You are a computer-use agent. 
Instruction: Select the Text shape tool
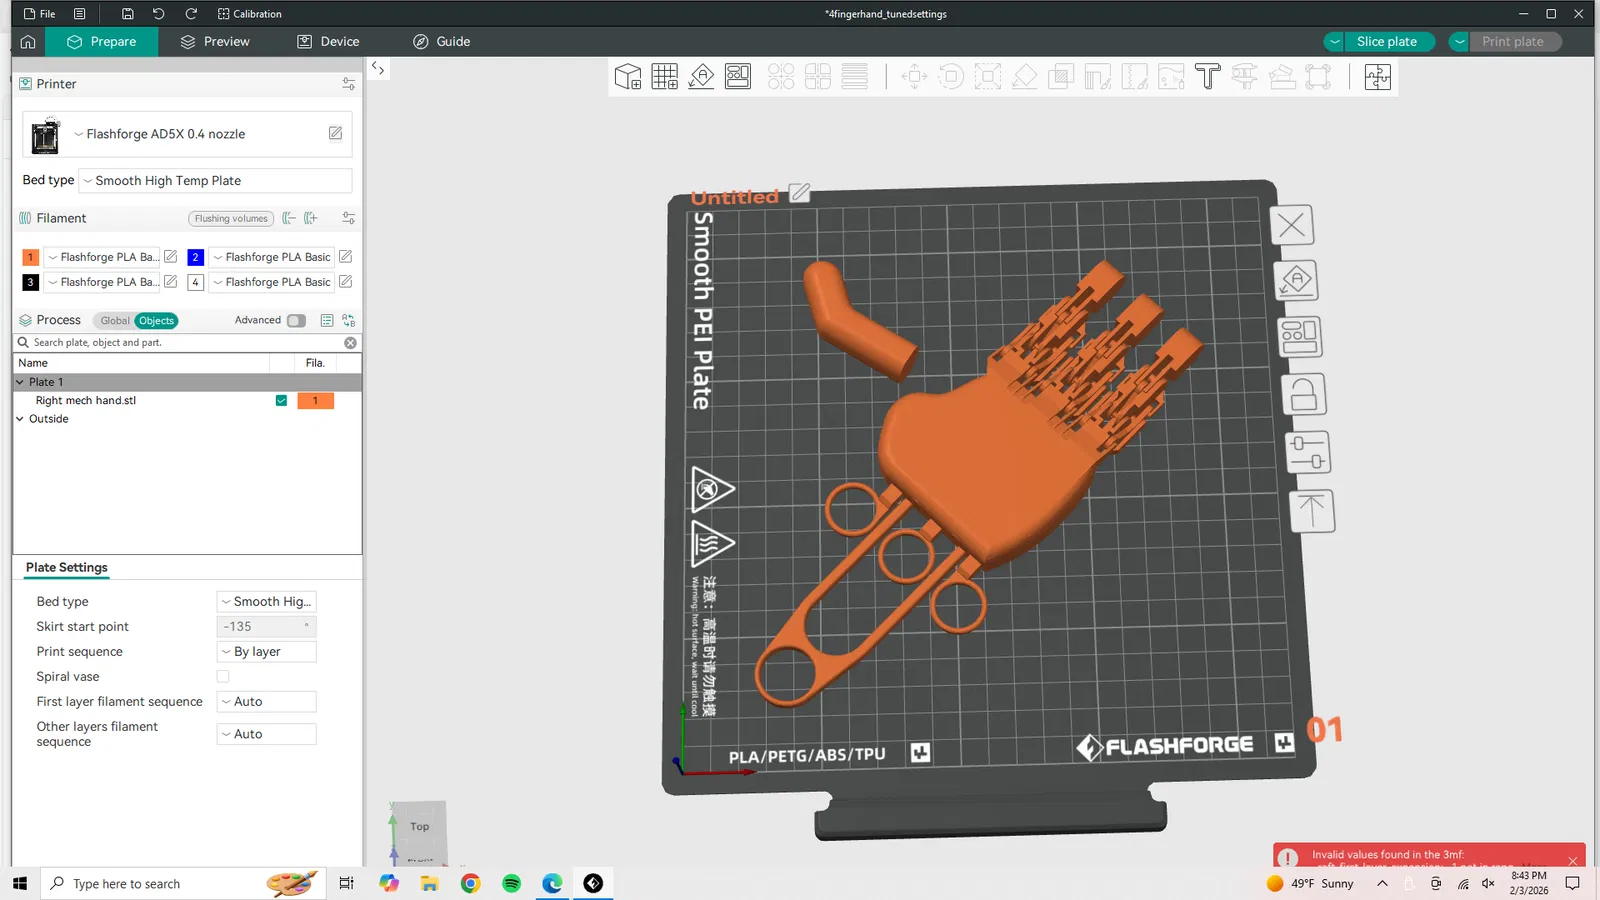(x=1207, y=77)
